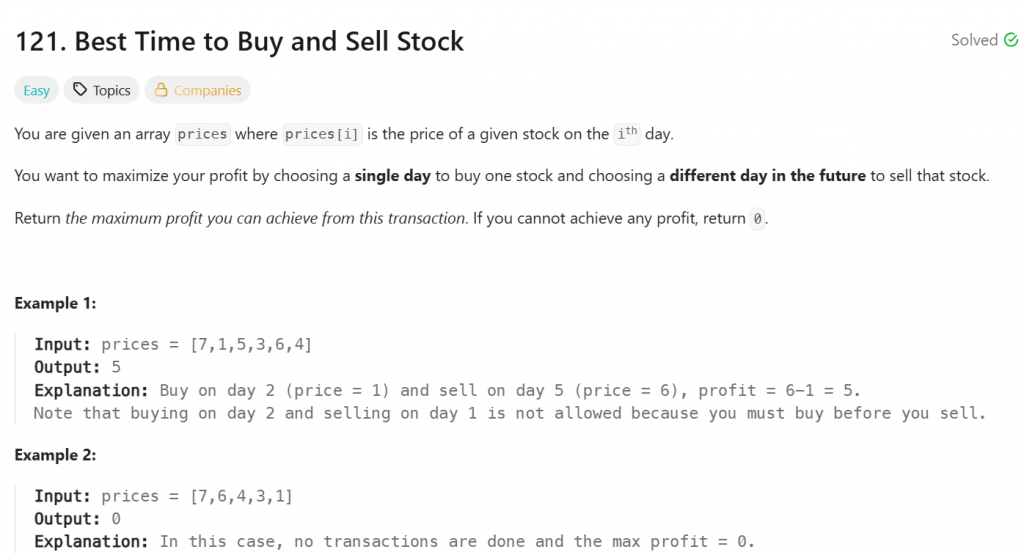The width and height of the screenshot is (1024, 555).
Task: Click the lock icon on Companies
Action: pos(161,89)
